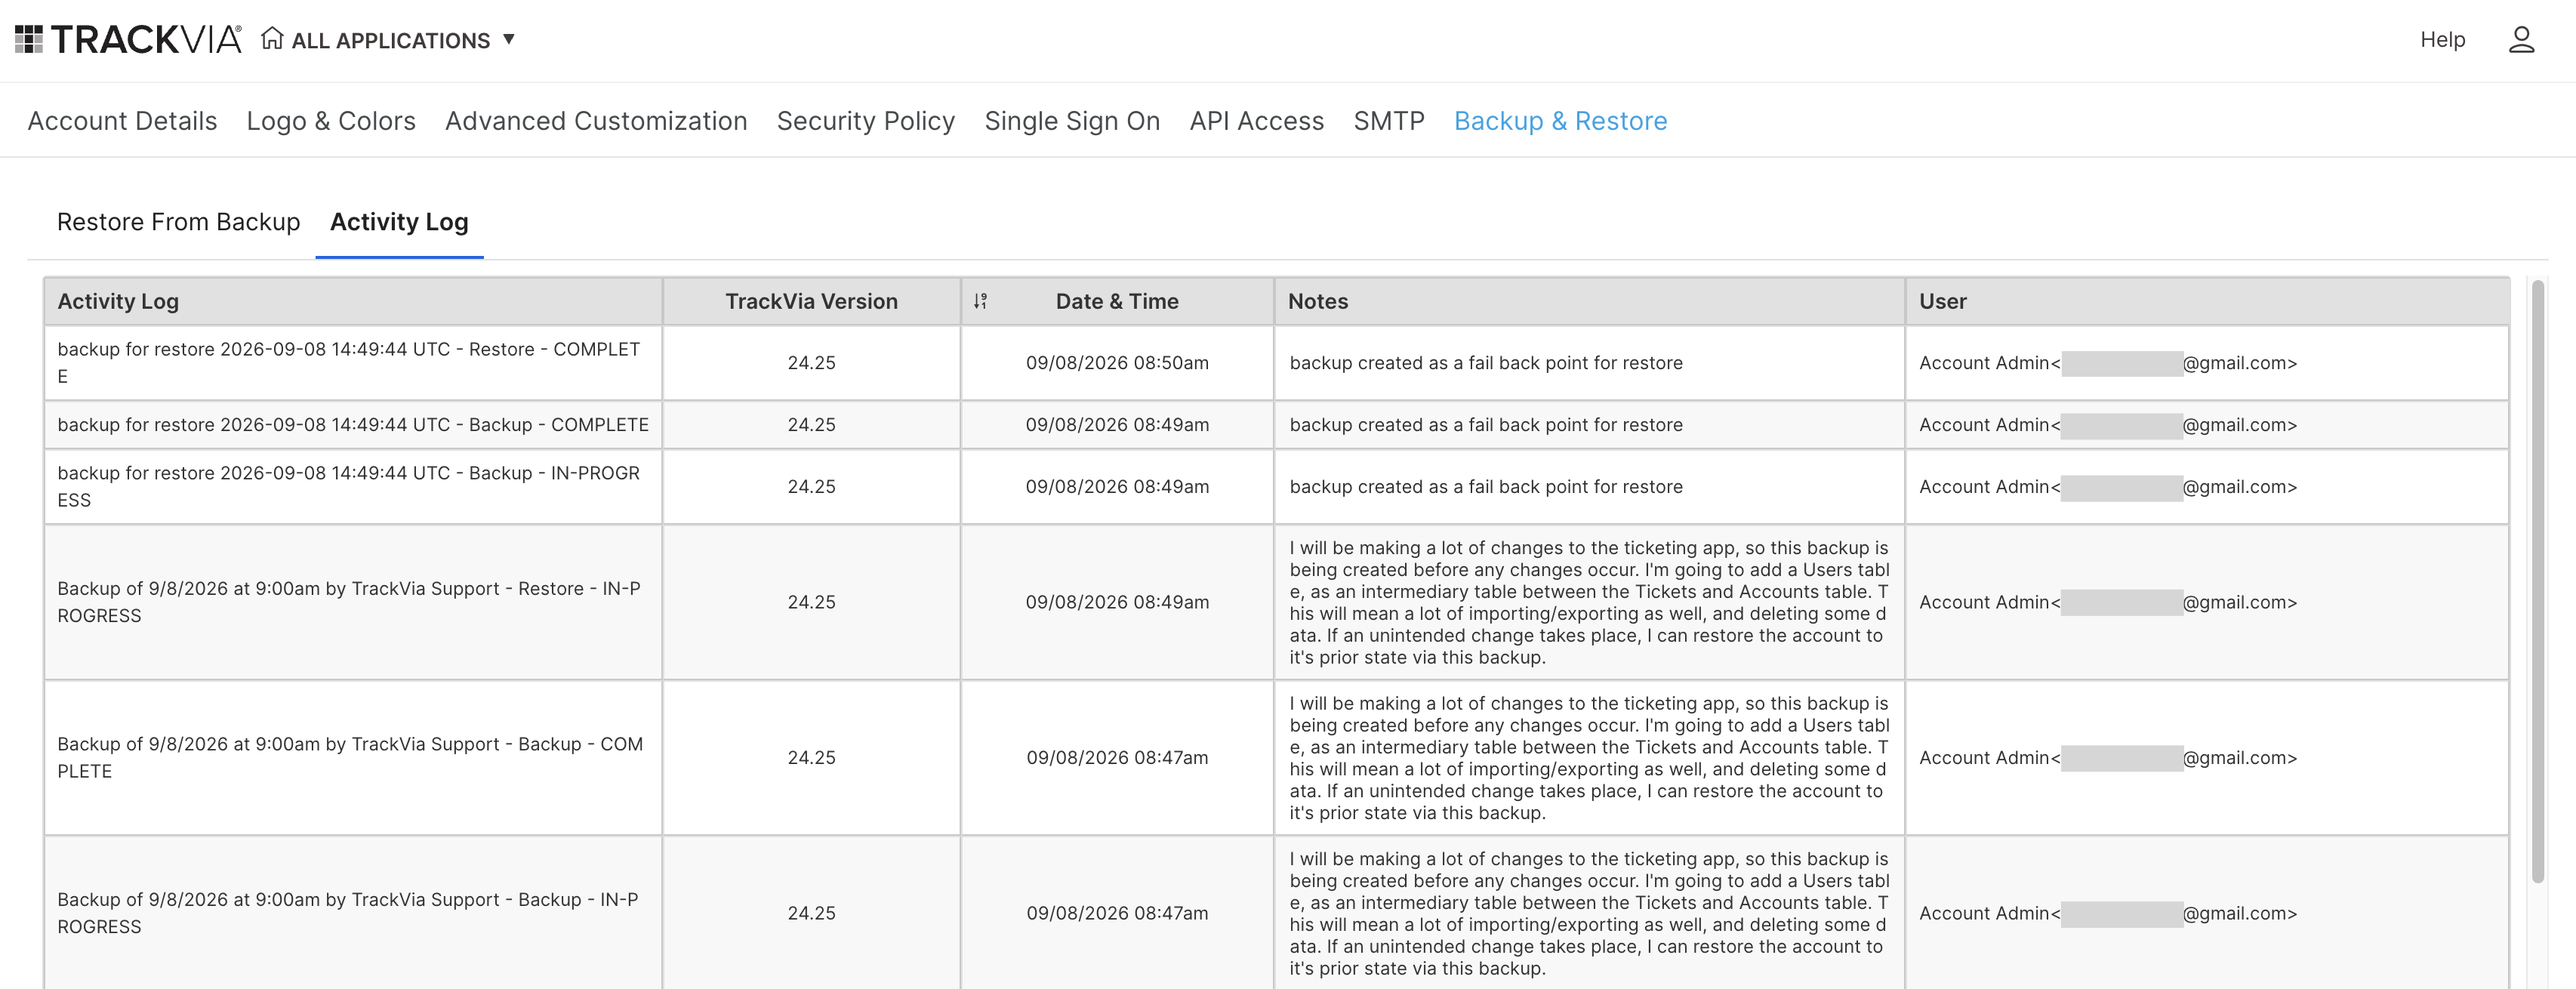Open API Access tab

coord(1257,121)
